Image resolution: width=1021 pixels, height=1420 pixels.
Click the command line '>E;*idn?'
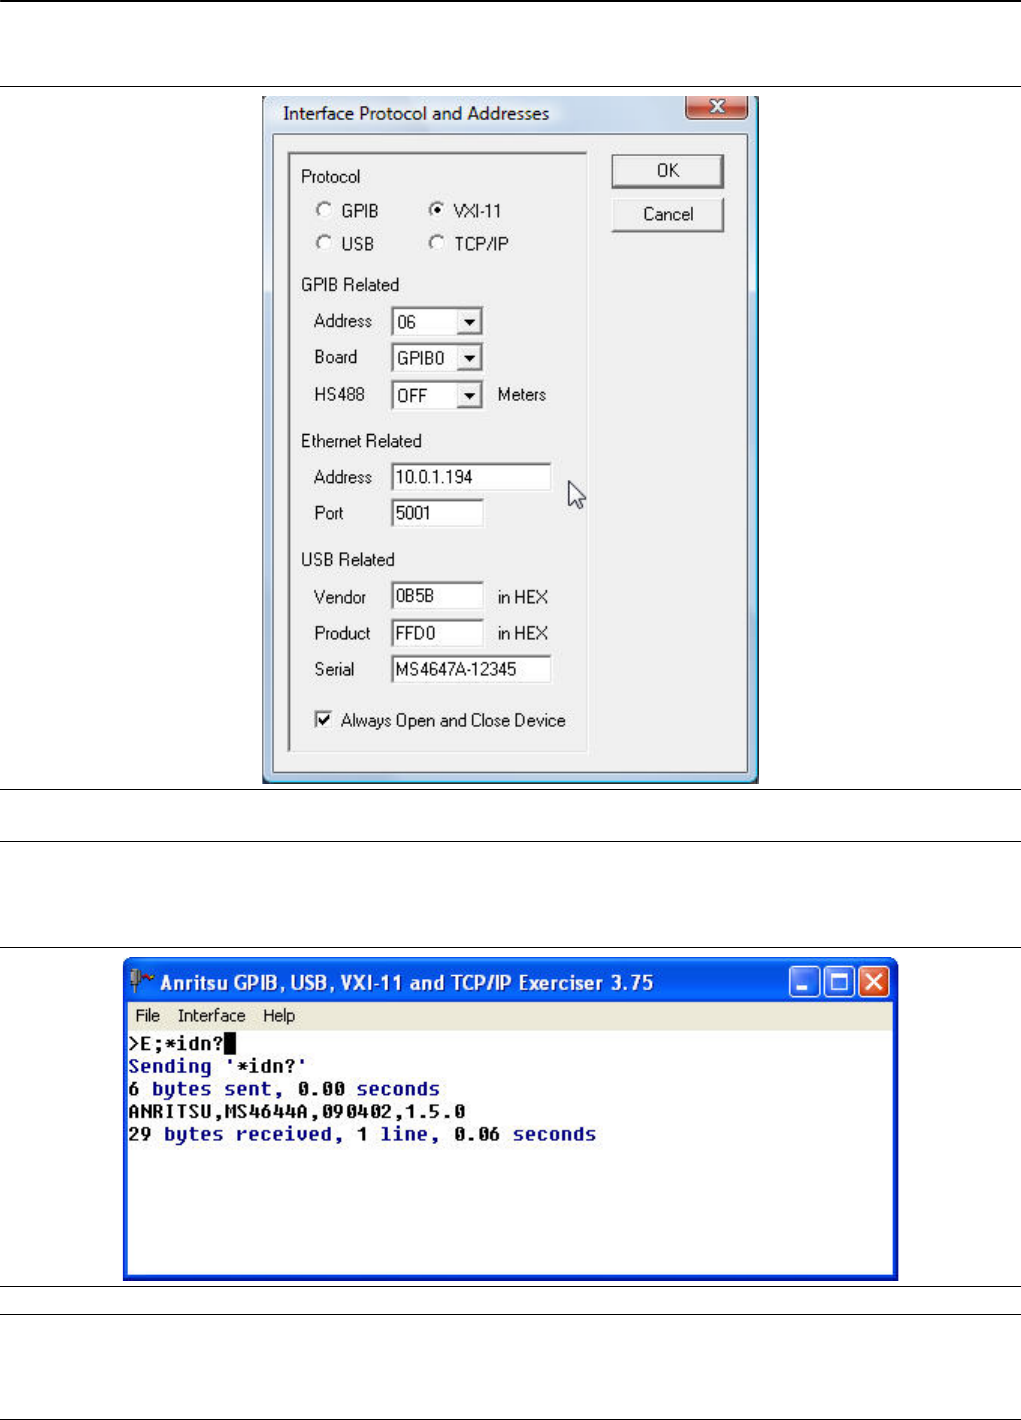181,1043
